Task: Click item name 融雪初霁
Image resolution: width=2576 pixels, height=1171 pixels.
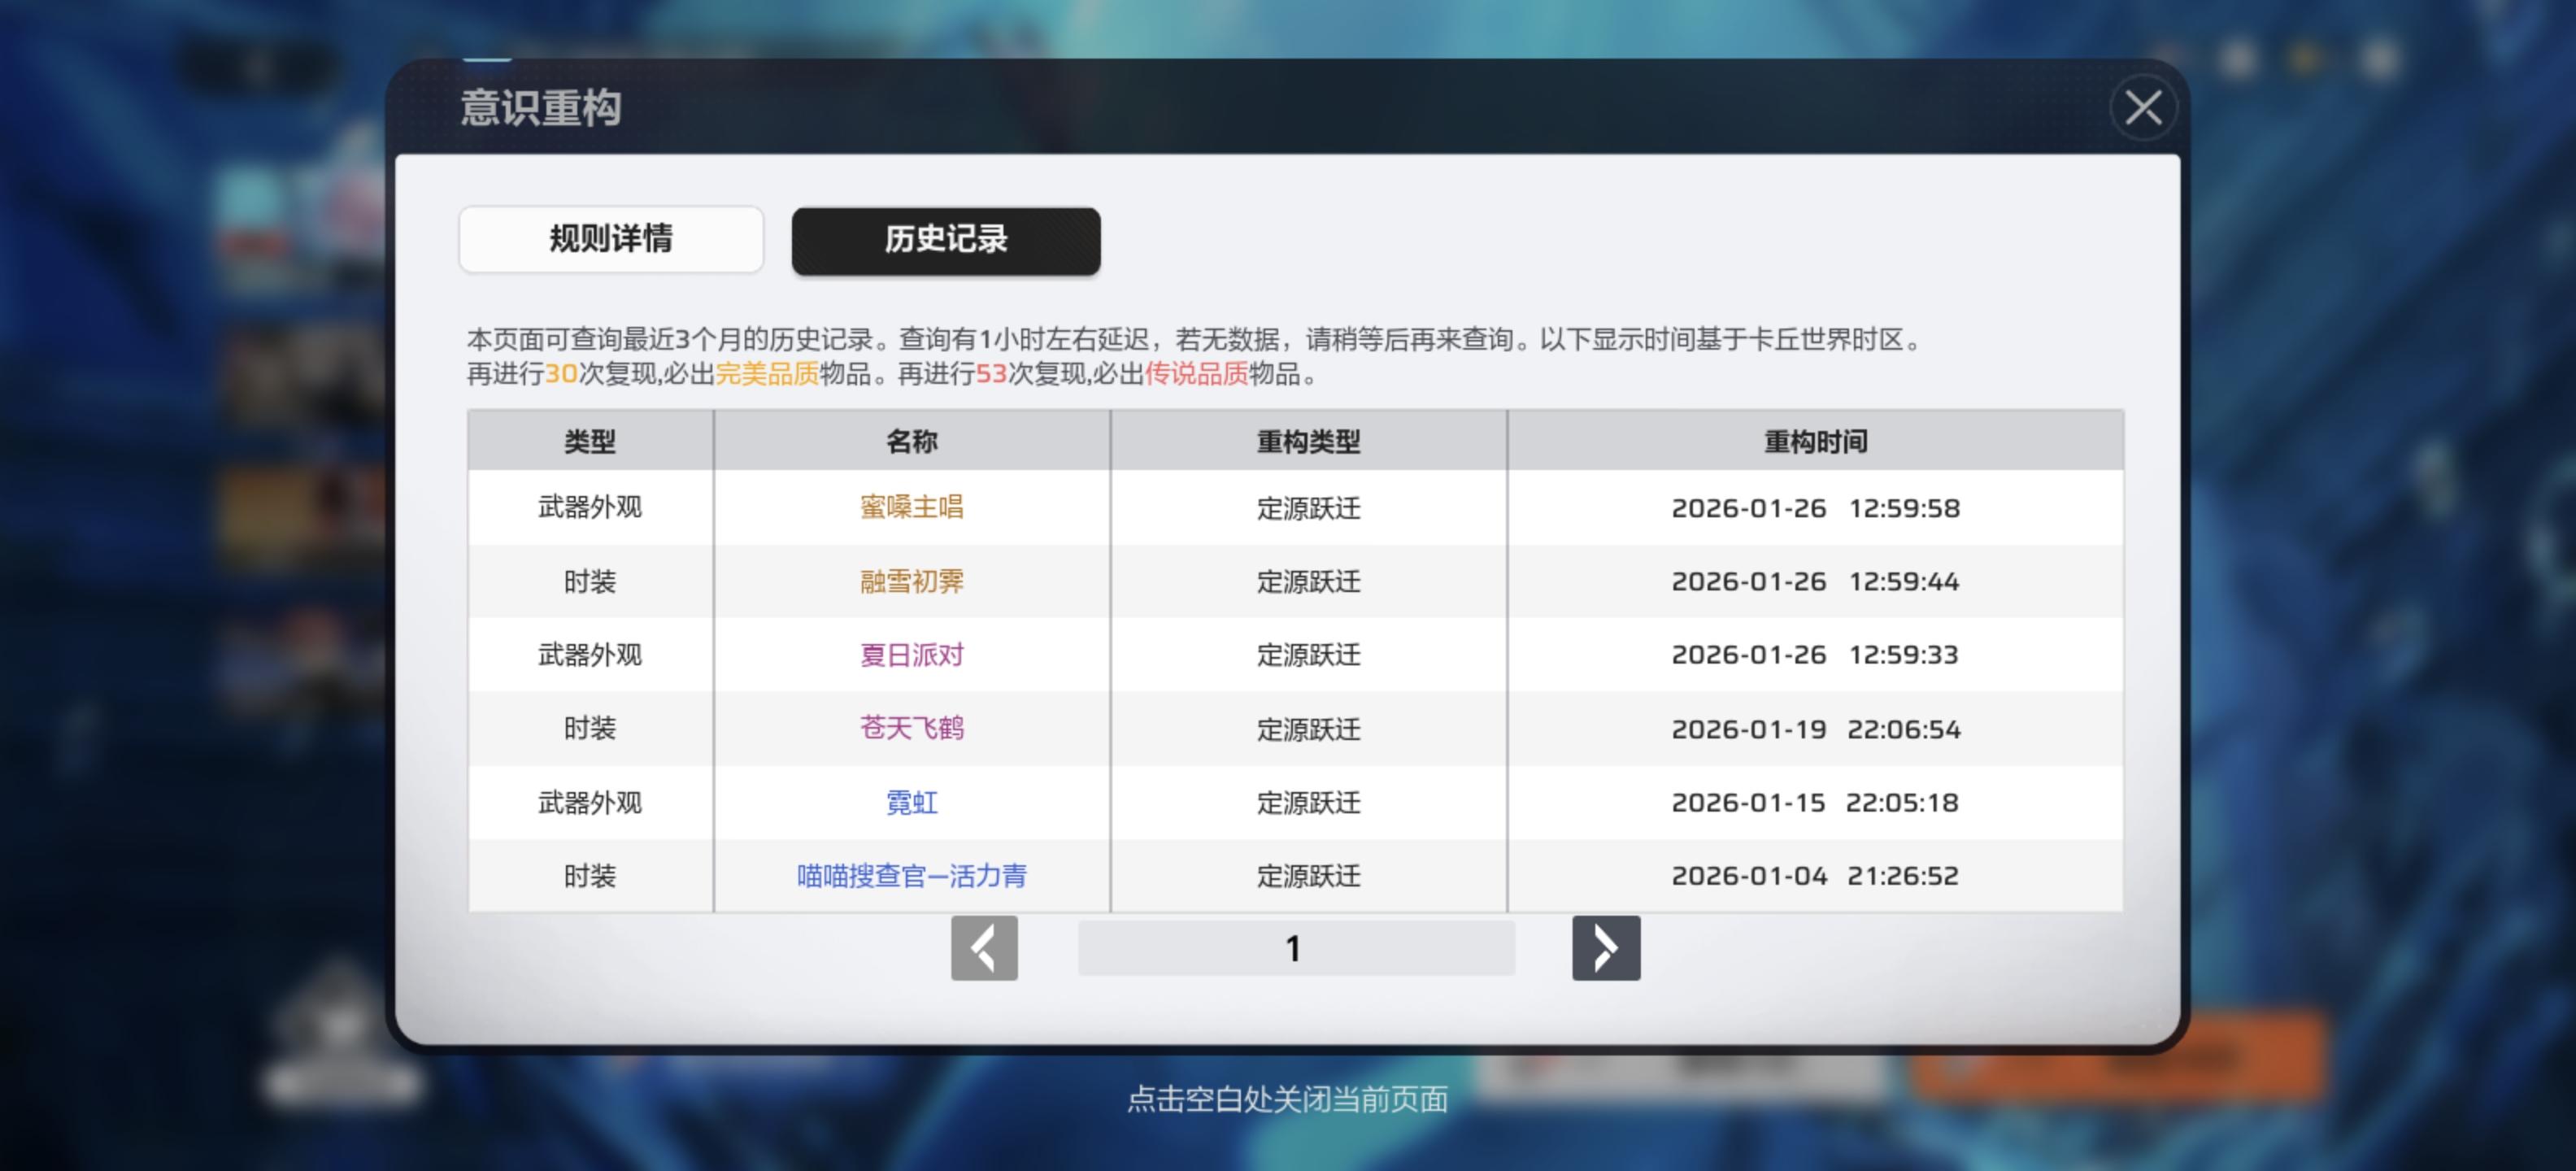Action: [x=911, y=581]
